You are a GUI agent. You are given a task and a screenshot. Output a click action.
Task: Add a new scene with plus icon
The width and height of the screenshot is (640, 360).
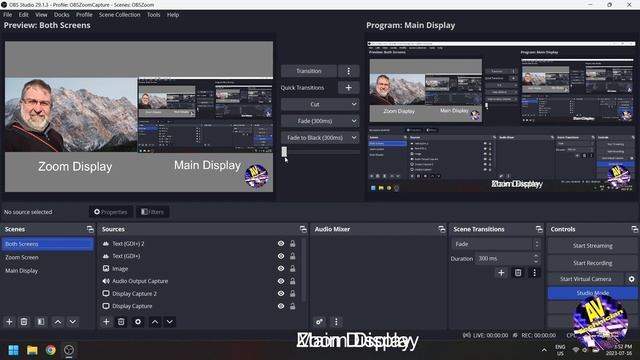coord(9,322)
